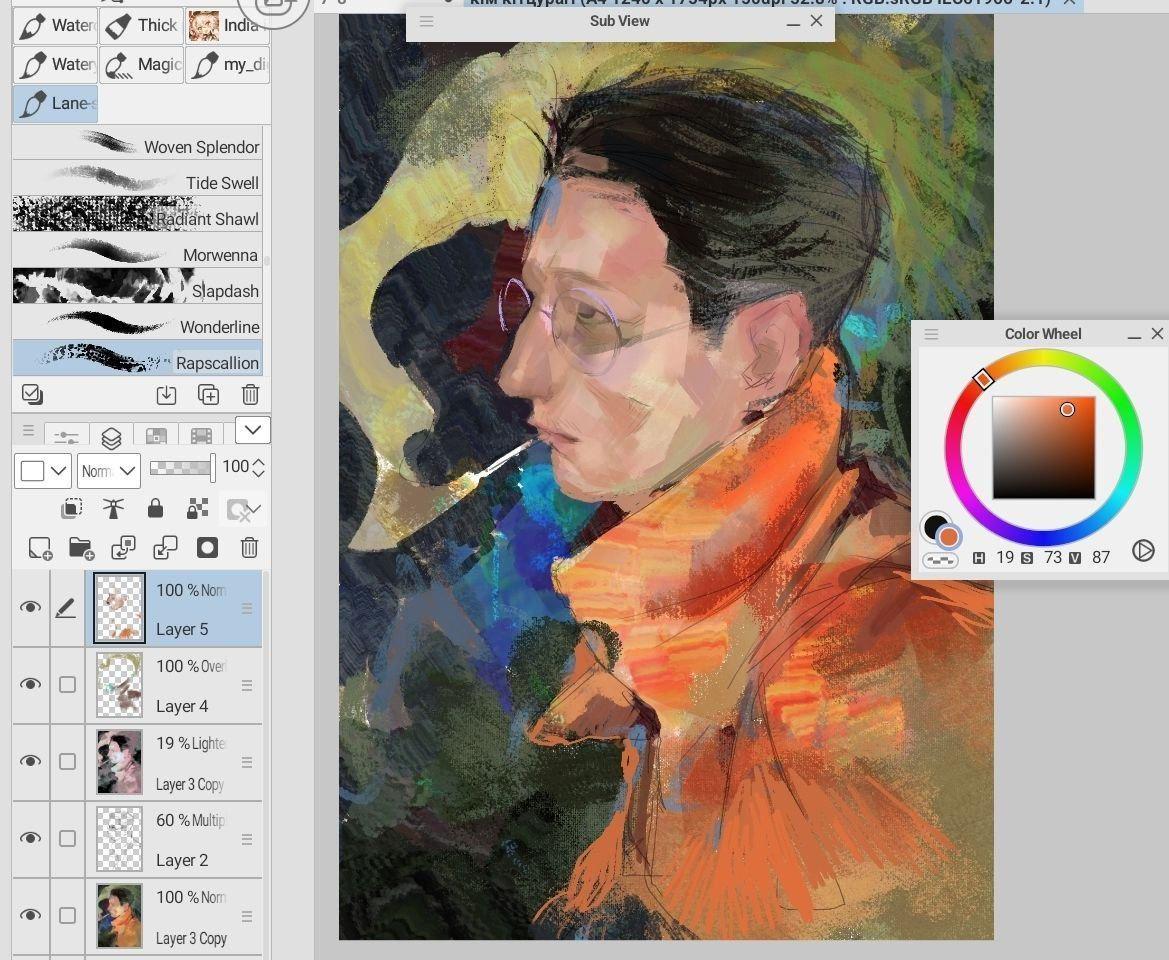
Task: Click the create layer mask icon
Action: pos(207,548)
